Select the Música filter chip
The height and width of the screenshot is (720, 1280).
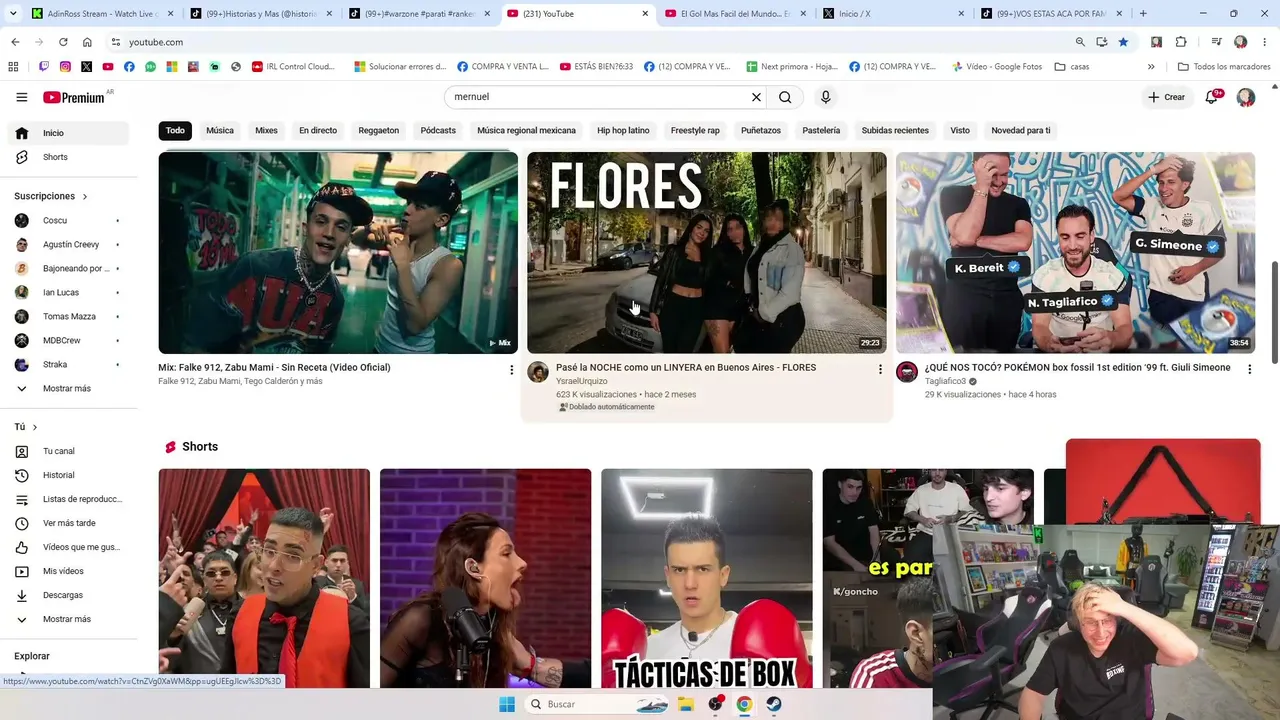coord(220,130)
